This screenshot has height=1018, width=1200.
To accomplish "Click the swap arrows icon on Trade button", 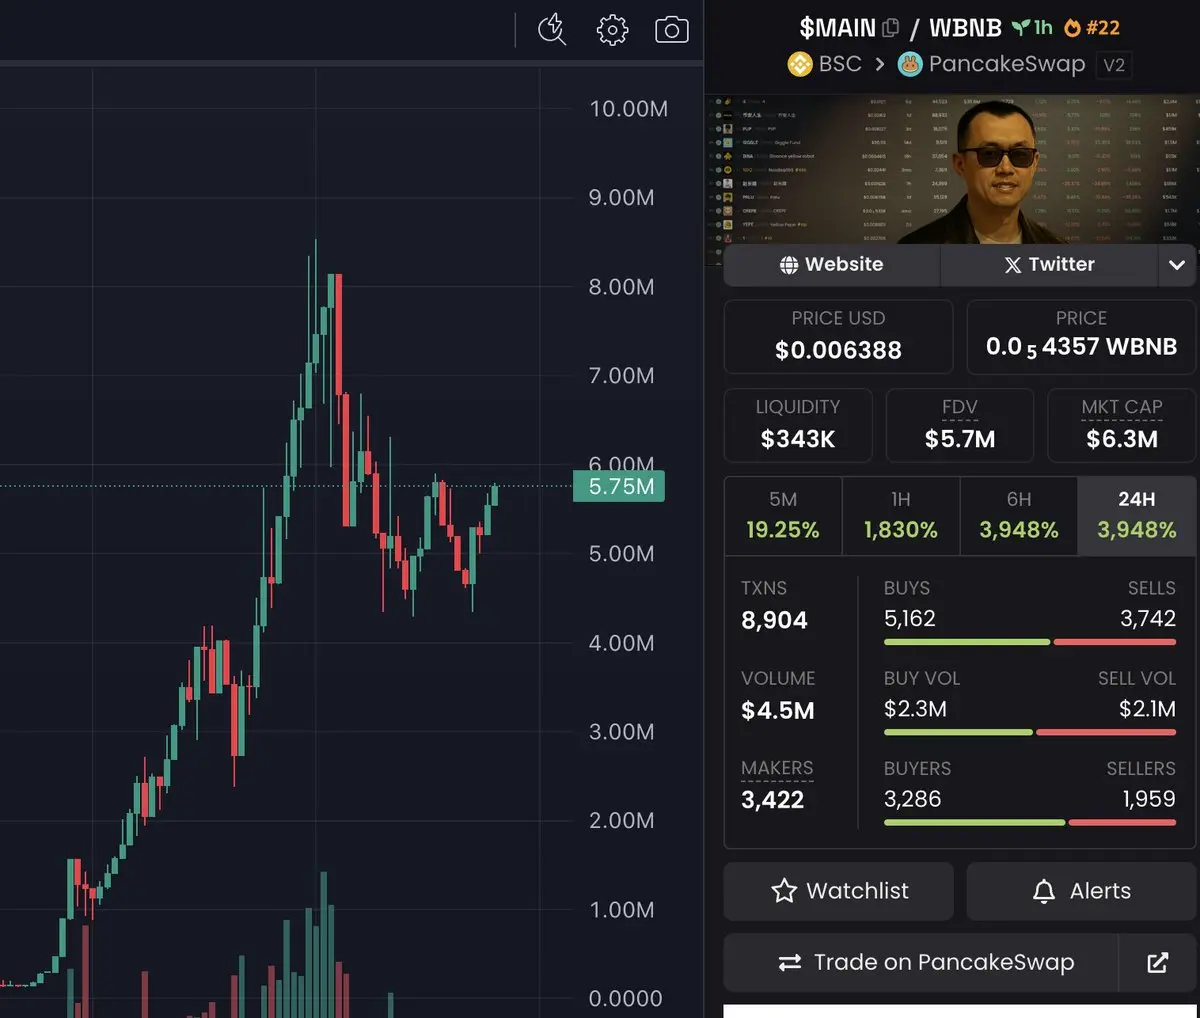I will point(790,962).
